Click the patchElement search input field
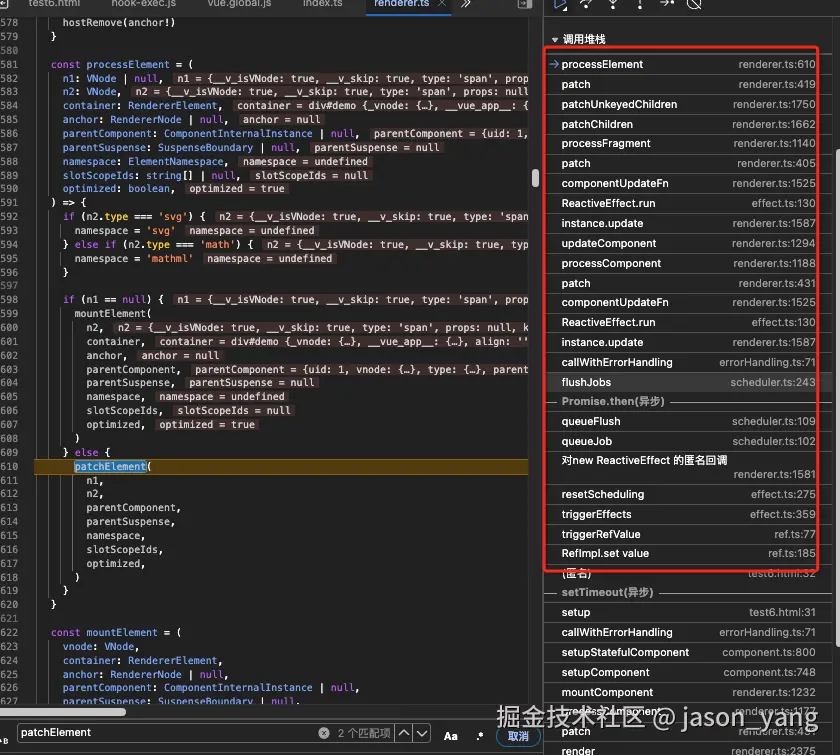This screenshot has height=755, width=840. pos(166,732)
